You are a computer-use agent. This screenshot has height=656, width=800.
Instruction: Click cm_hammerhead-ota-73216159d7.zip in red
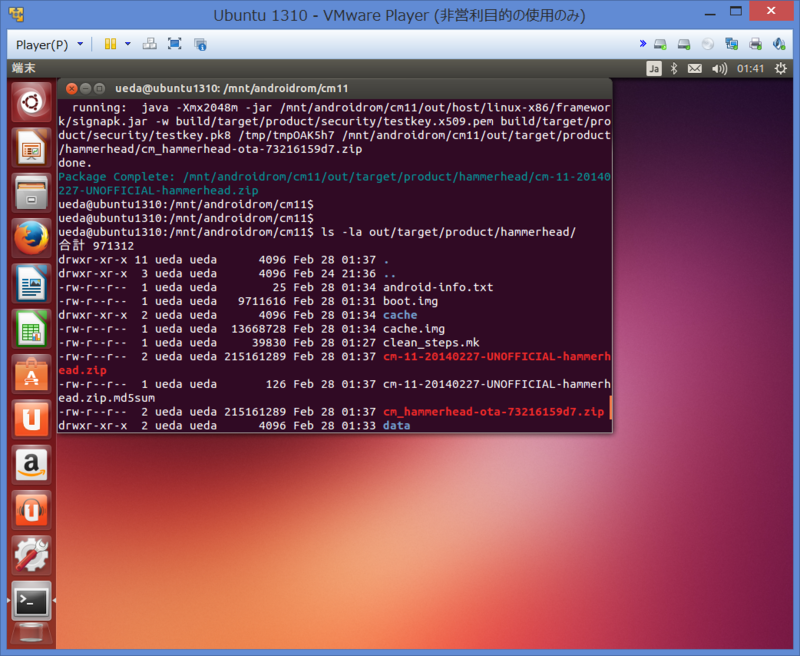click(493, 412)
